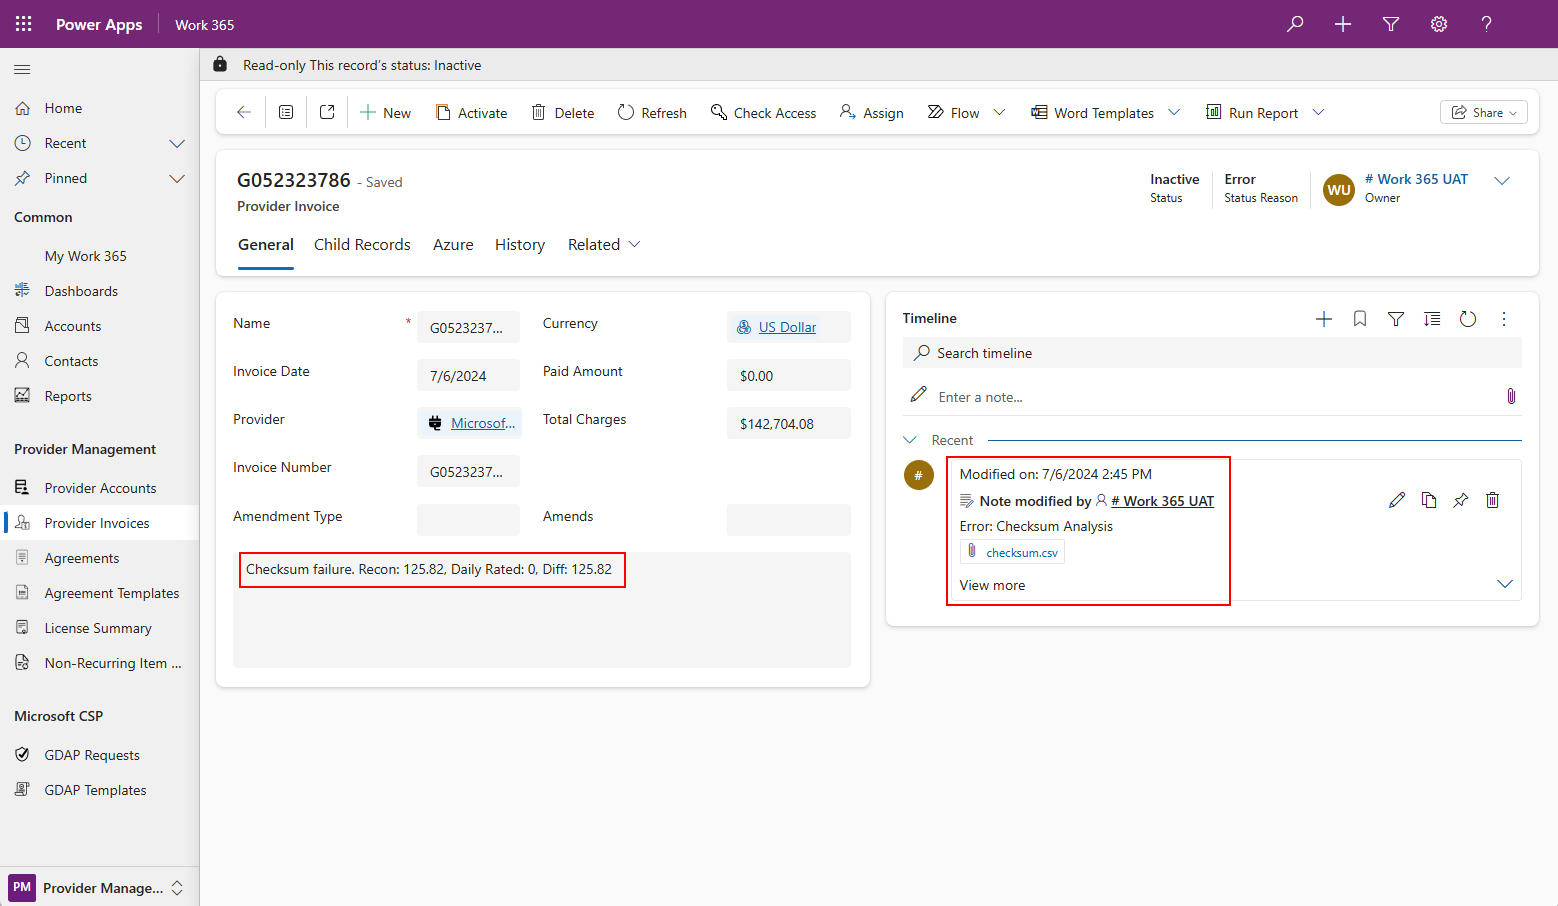Collapse the sidebar hamburger menu
1558x906 pixels.
[22, 69]
